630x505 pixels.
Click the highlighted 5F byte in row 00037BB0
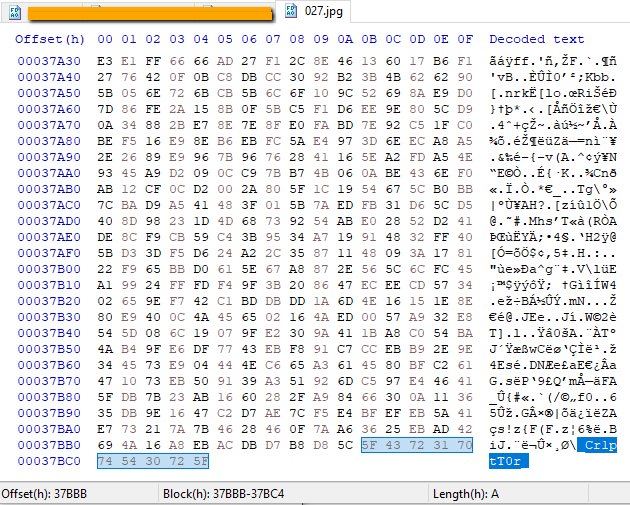[x=369, y=445]
